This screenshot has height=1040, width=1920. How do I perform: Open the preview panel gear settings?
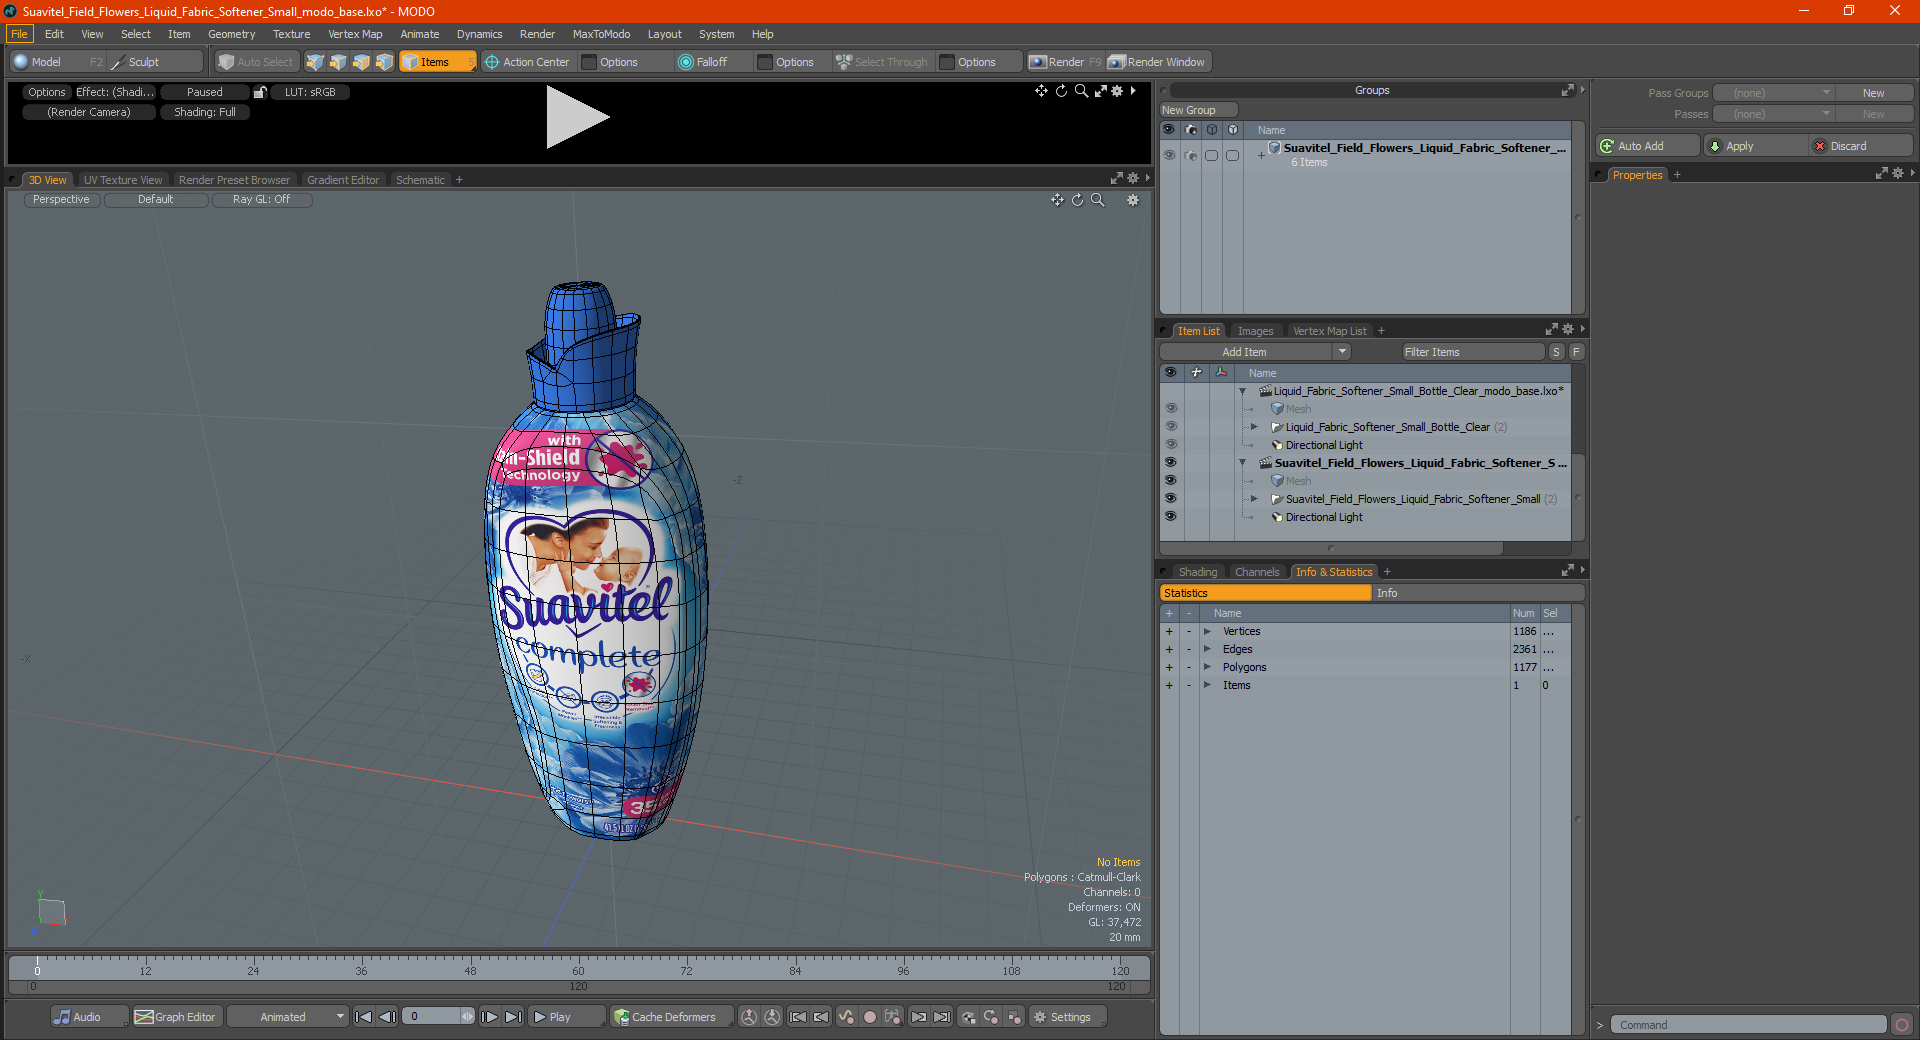pyautogui.click(x=1118, y=91)
